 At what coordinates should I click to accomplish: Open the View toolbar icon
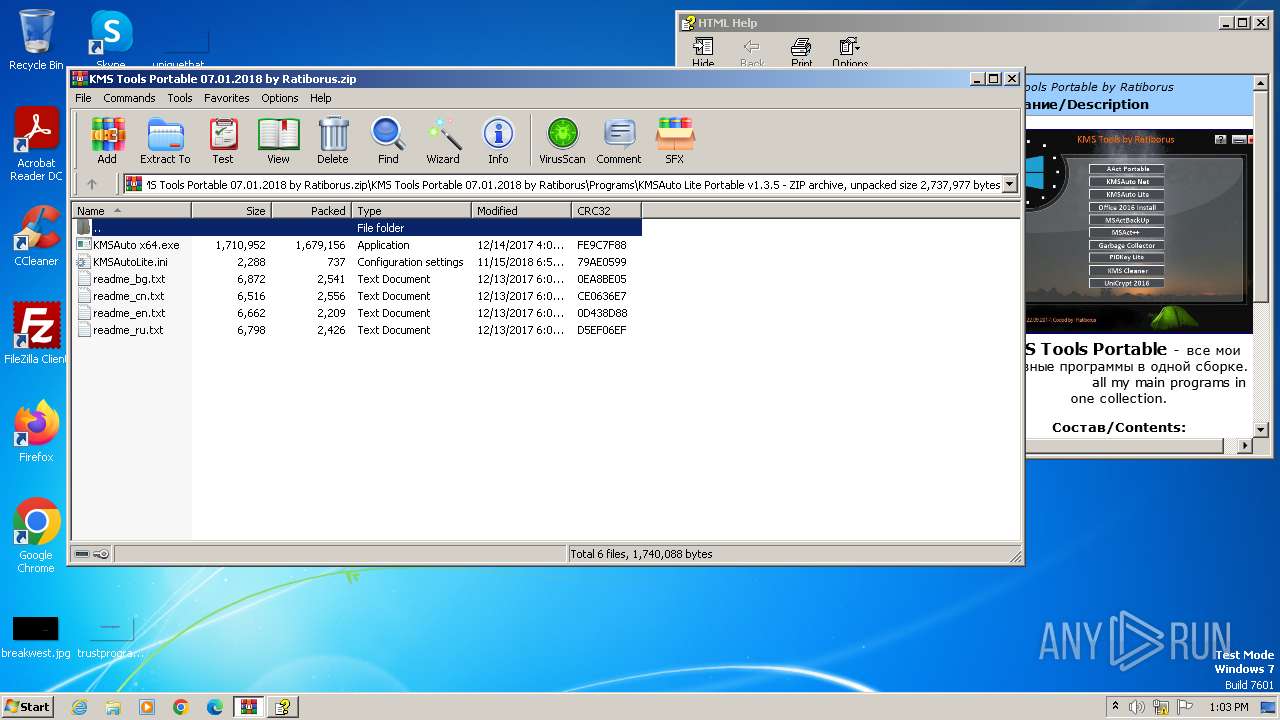[x=278, y=140]
